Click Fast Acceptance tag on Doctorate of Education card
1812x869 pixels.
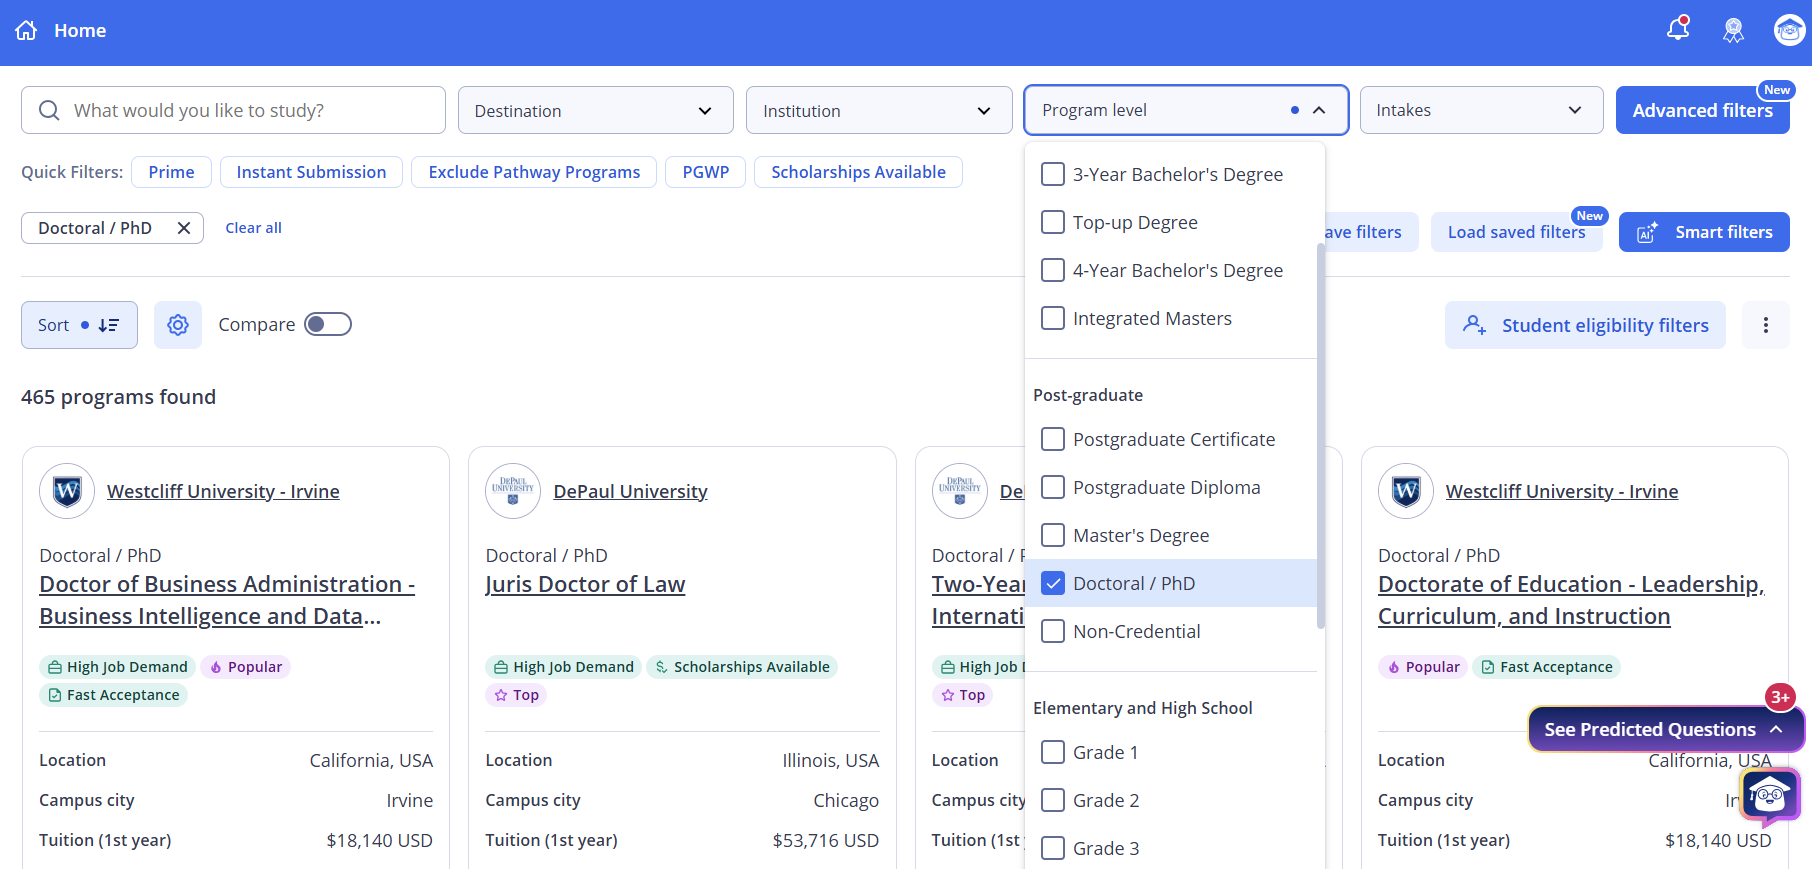[x=1546, y=667]
